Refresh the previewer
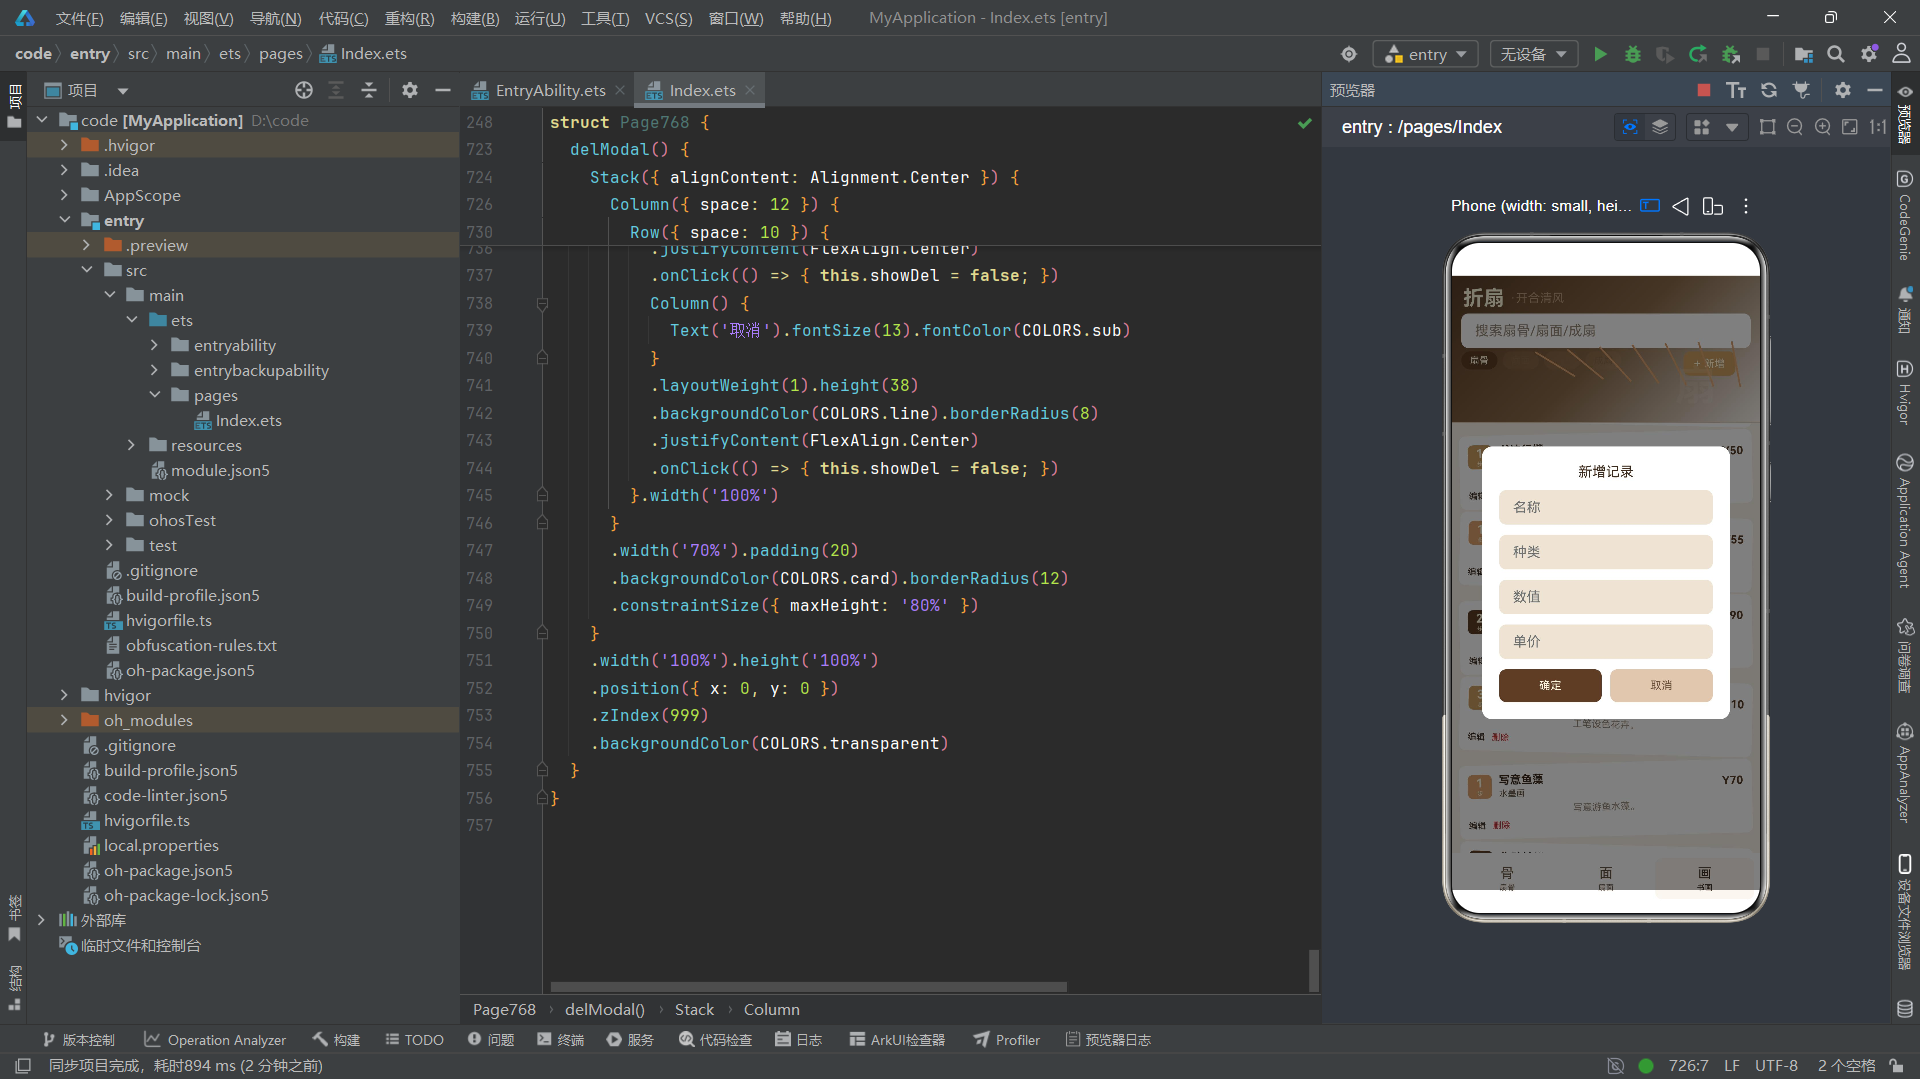This screenshot has width=1920, height=1080. point(1769,90)
